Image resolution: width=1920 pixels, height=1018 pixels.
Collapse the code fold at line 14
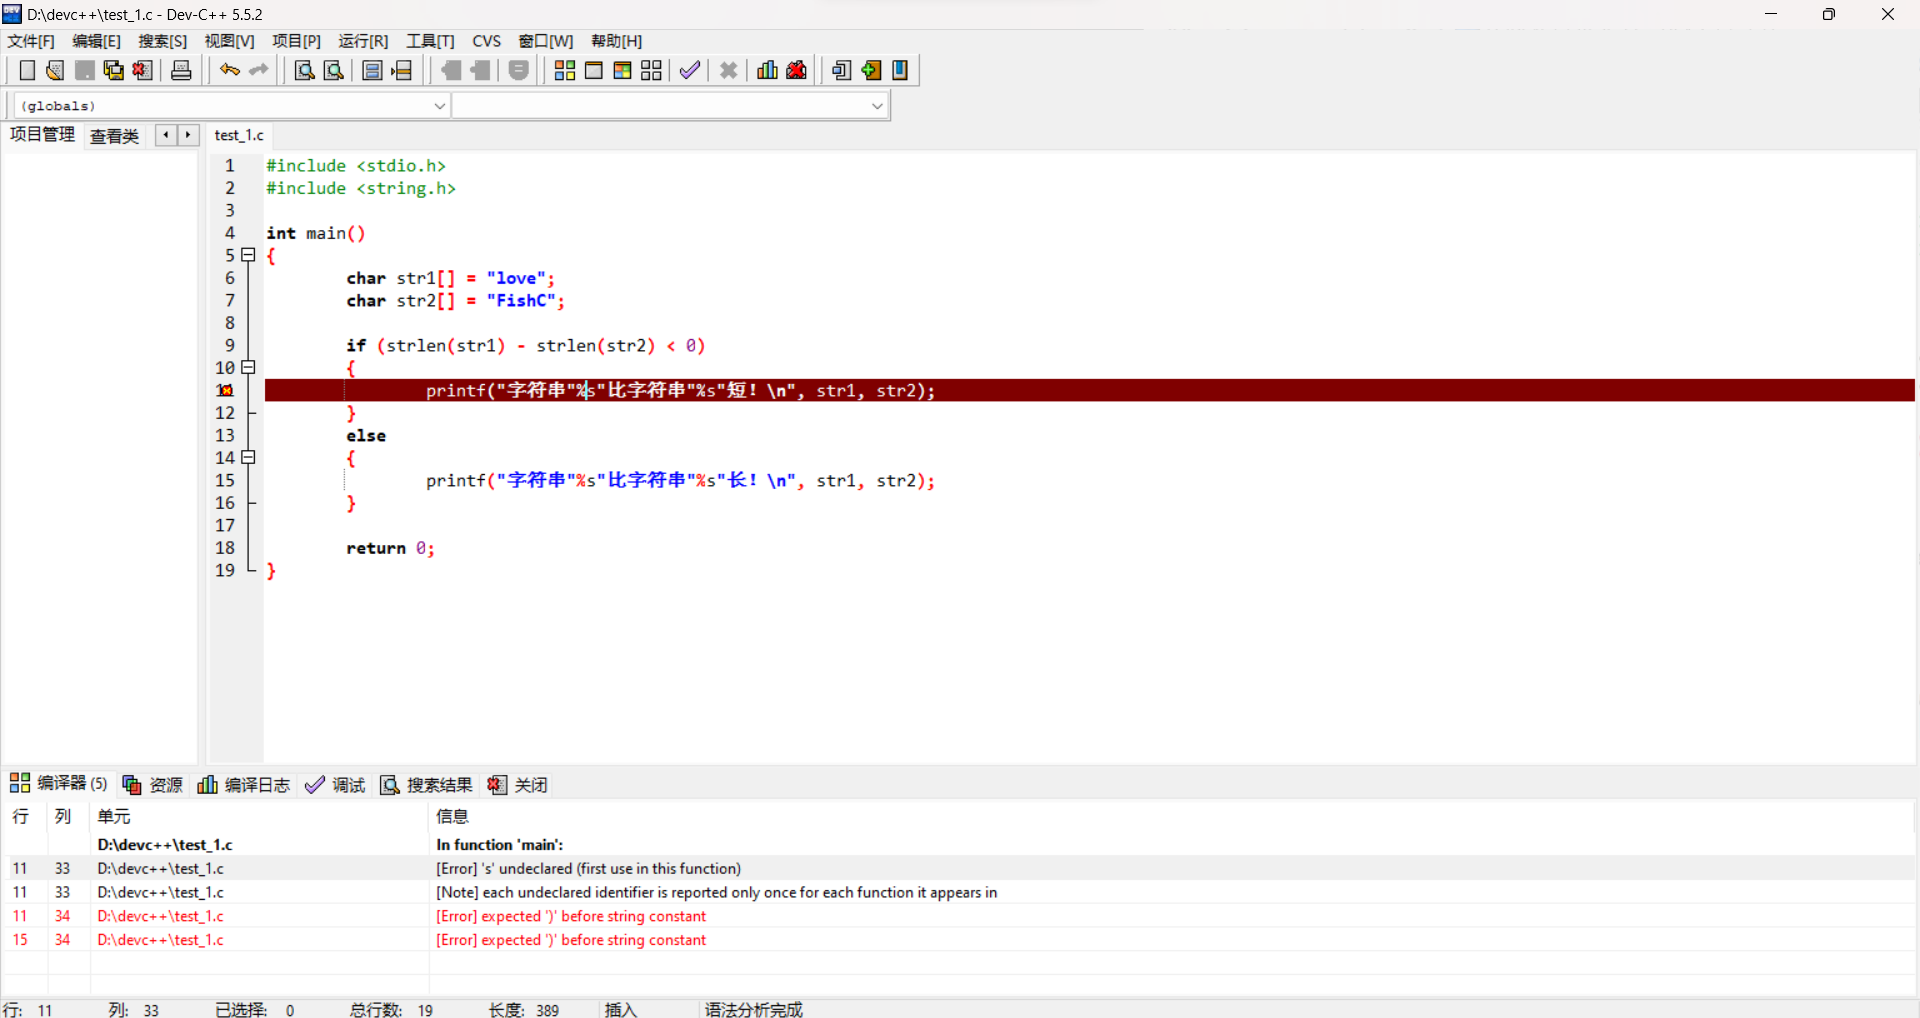(x=249, y=457)
